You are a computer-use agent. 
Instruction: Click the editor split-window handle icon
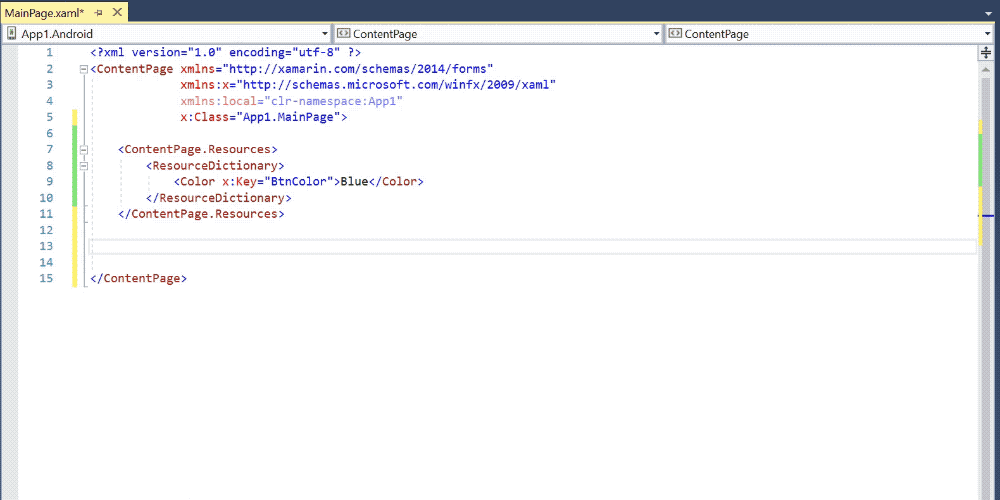pos(986,52)
